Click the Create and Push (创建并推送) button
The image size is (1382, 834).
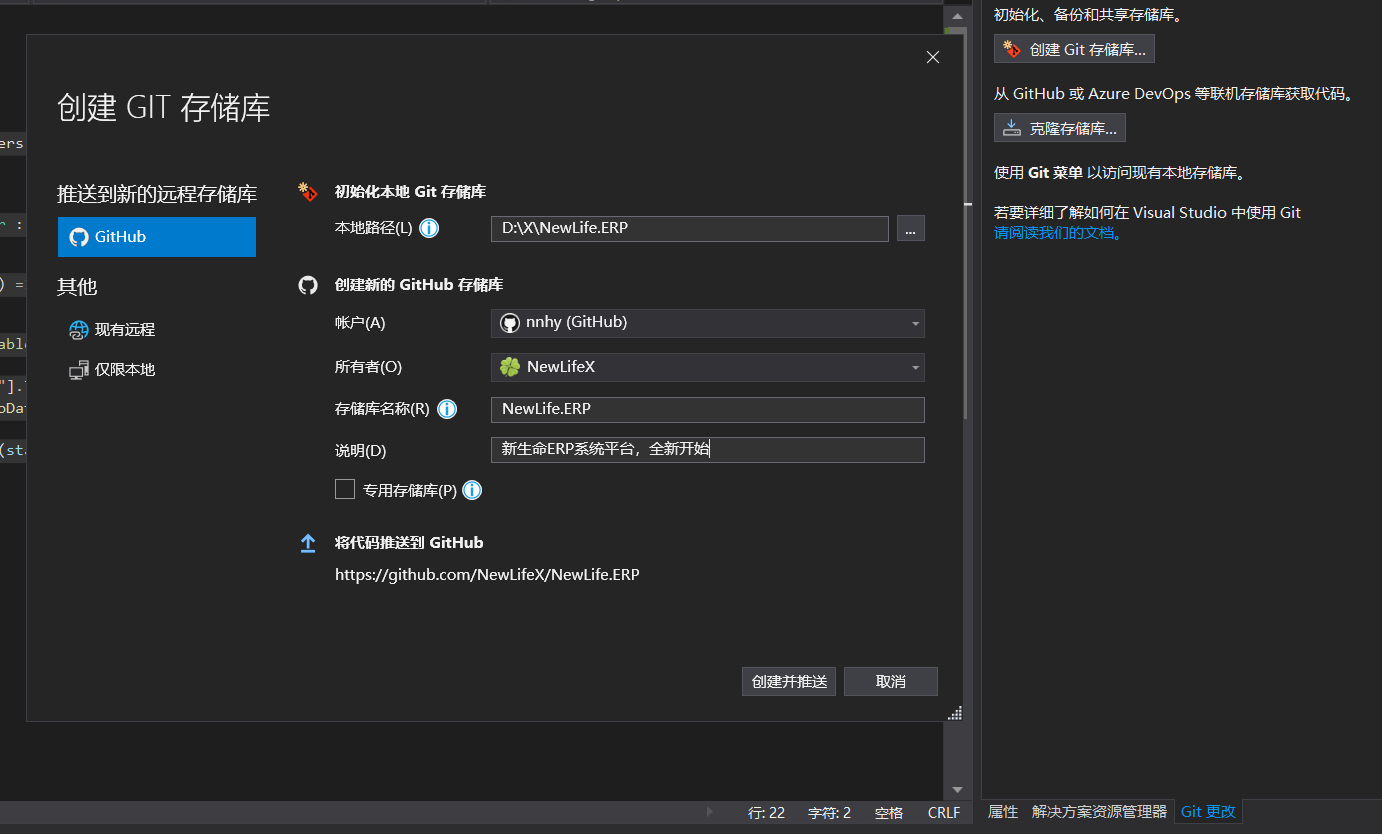pyautogui.click(x=790, y=682)
